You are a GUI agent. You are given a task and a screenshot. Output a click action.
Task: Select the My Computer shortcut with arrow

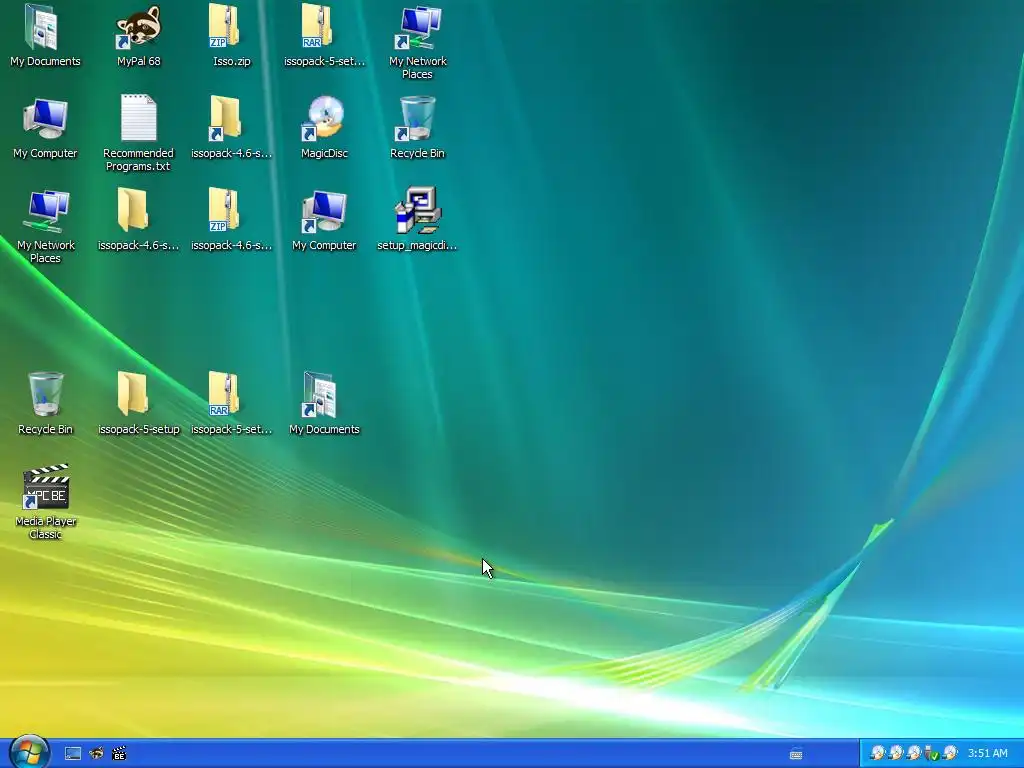[324, 220]
